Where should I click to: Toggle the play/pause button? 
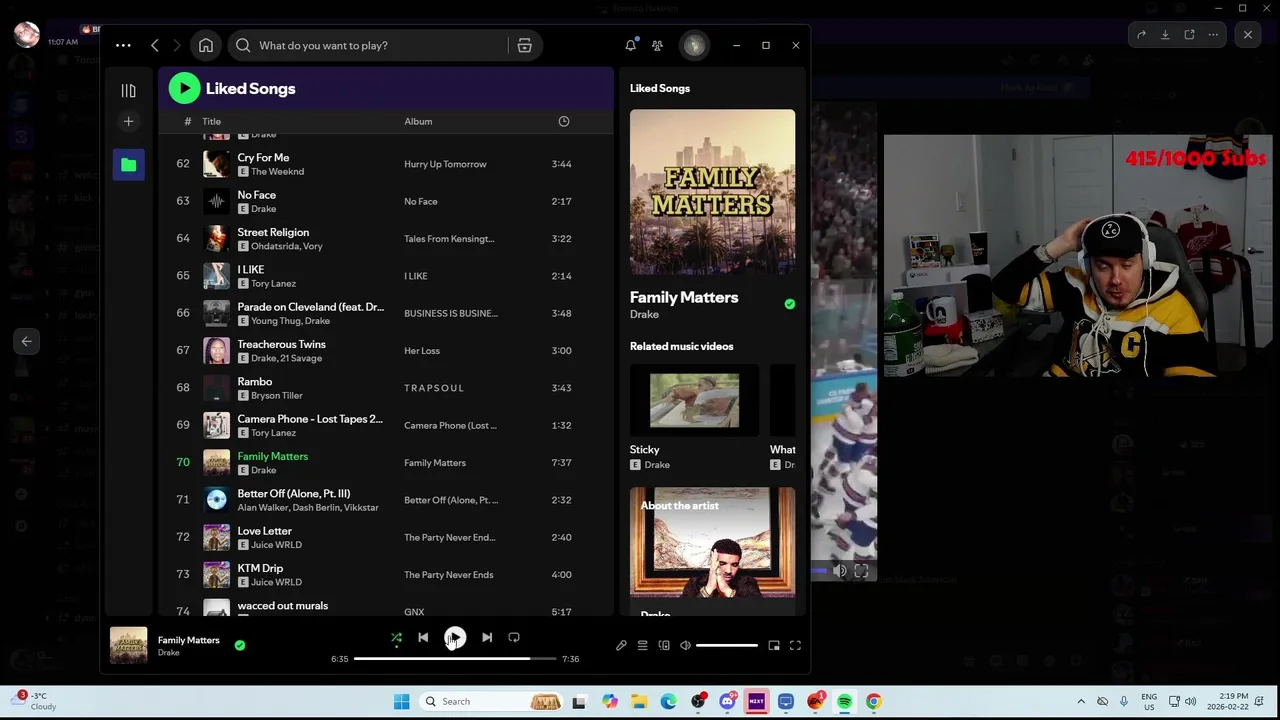click(x=454, y=637)
